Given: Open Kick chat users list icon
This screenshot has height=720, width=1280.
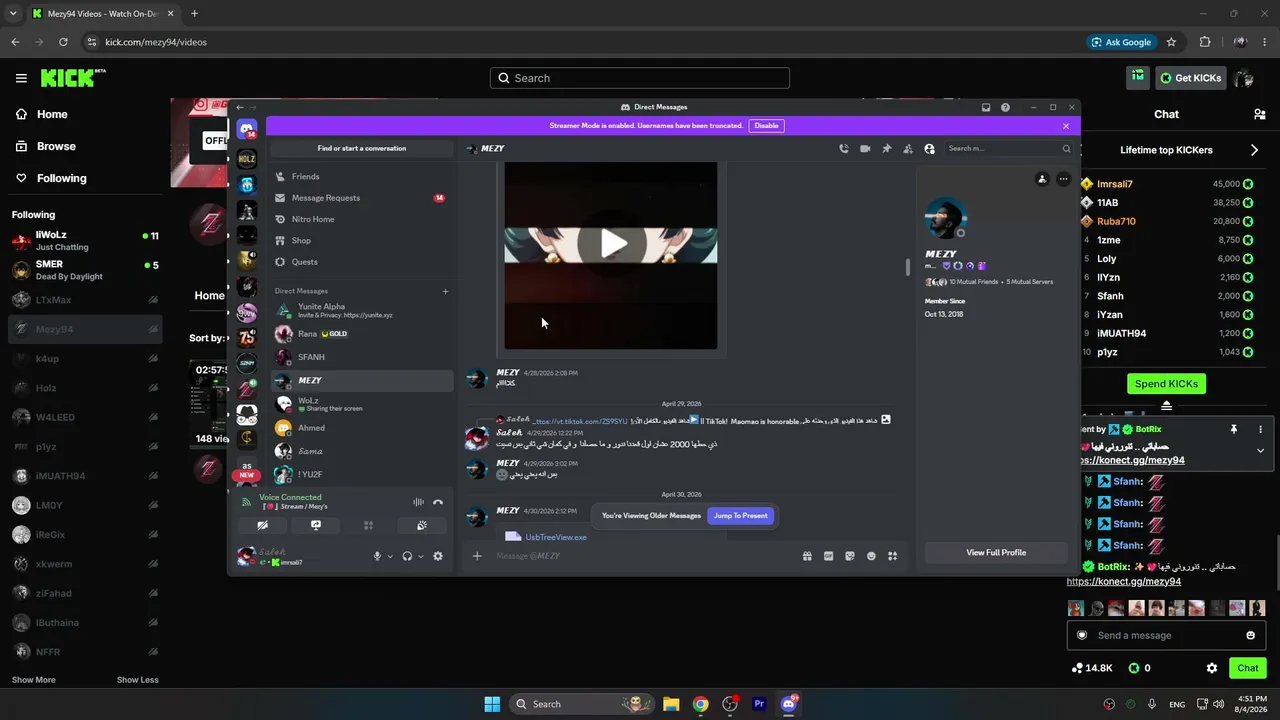Looking at the screenshot, I should [1259, 114].
